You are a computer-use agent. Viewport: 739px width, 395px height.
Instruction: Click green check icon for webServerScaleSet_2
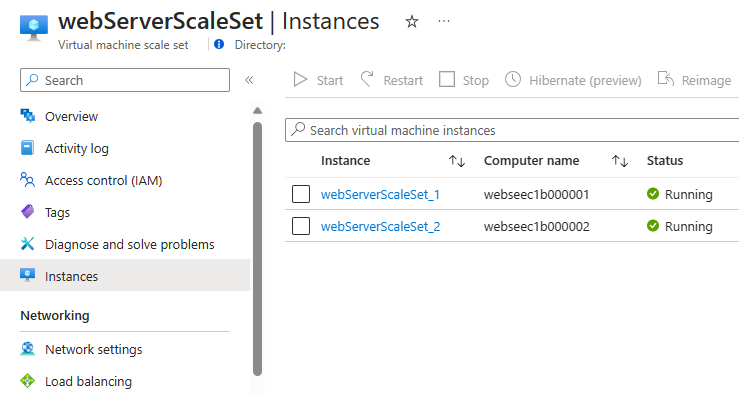653,225
